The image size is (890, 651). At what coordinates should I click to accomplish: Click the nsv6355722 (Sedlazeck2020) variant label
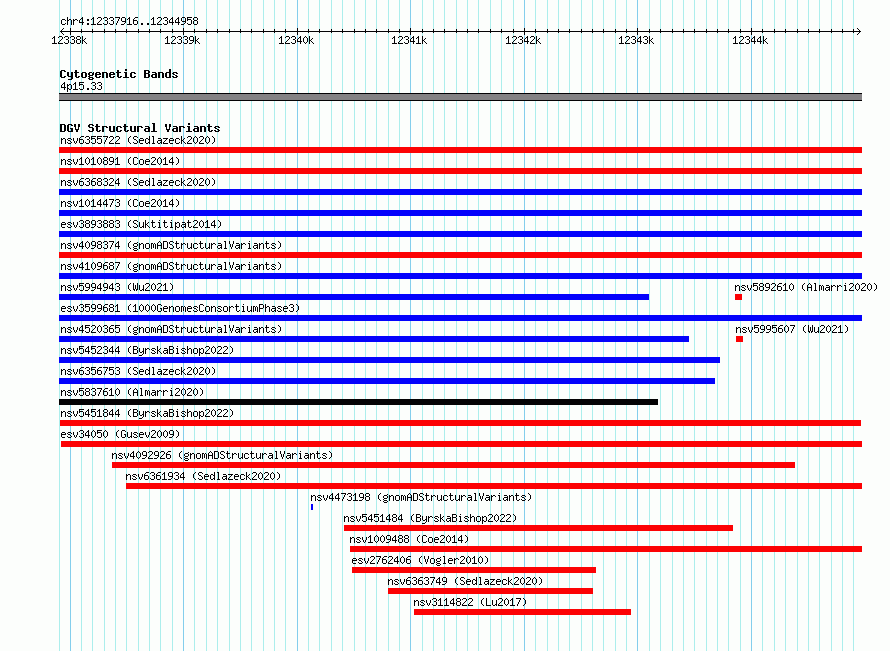tap(138, 140)
